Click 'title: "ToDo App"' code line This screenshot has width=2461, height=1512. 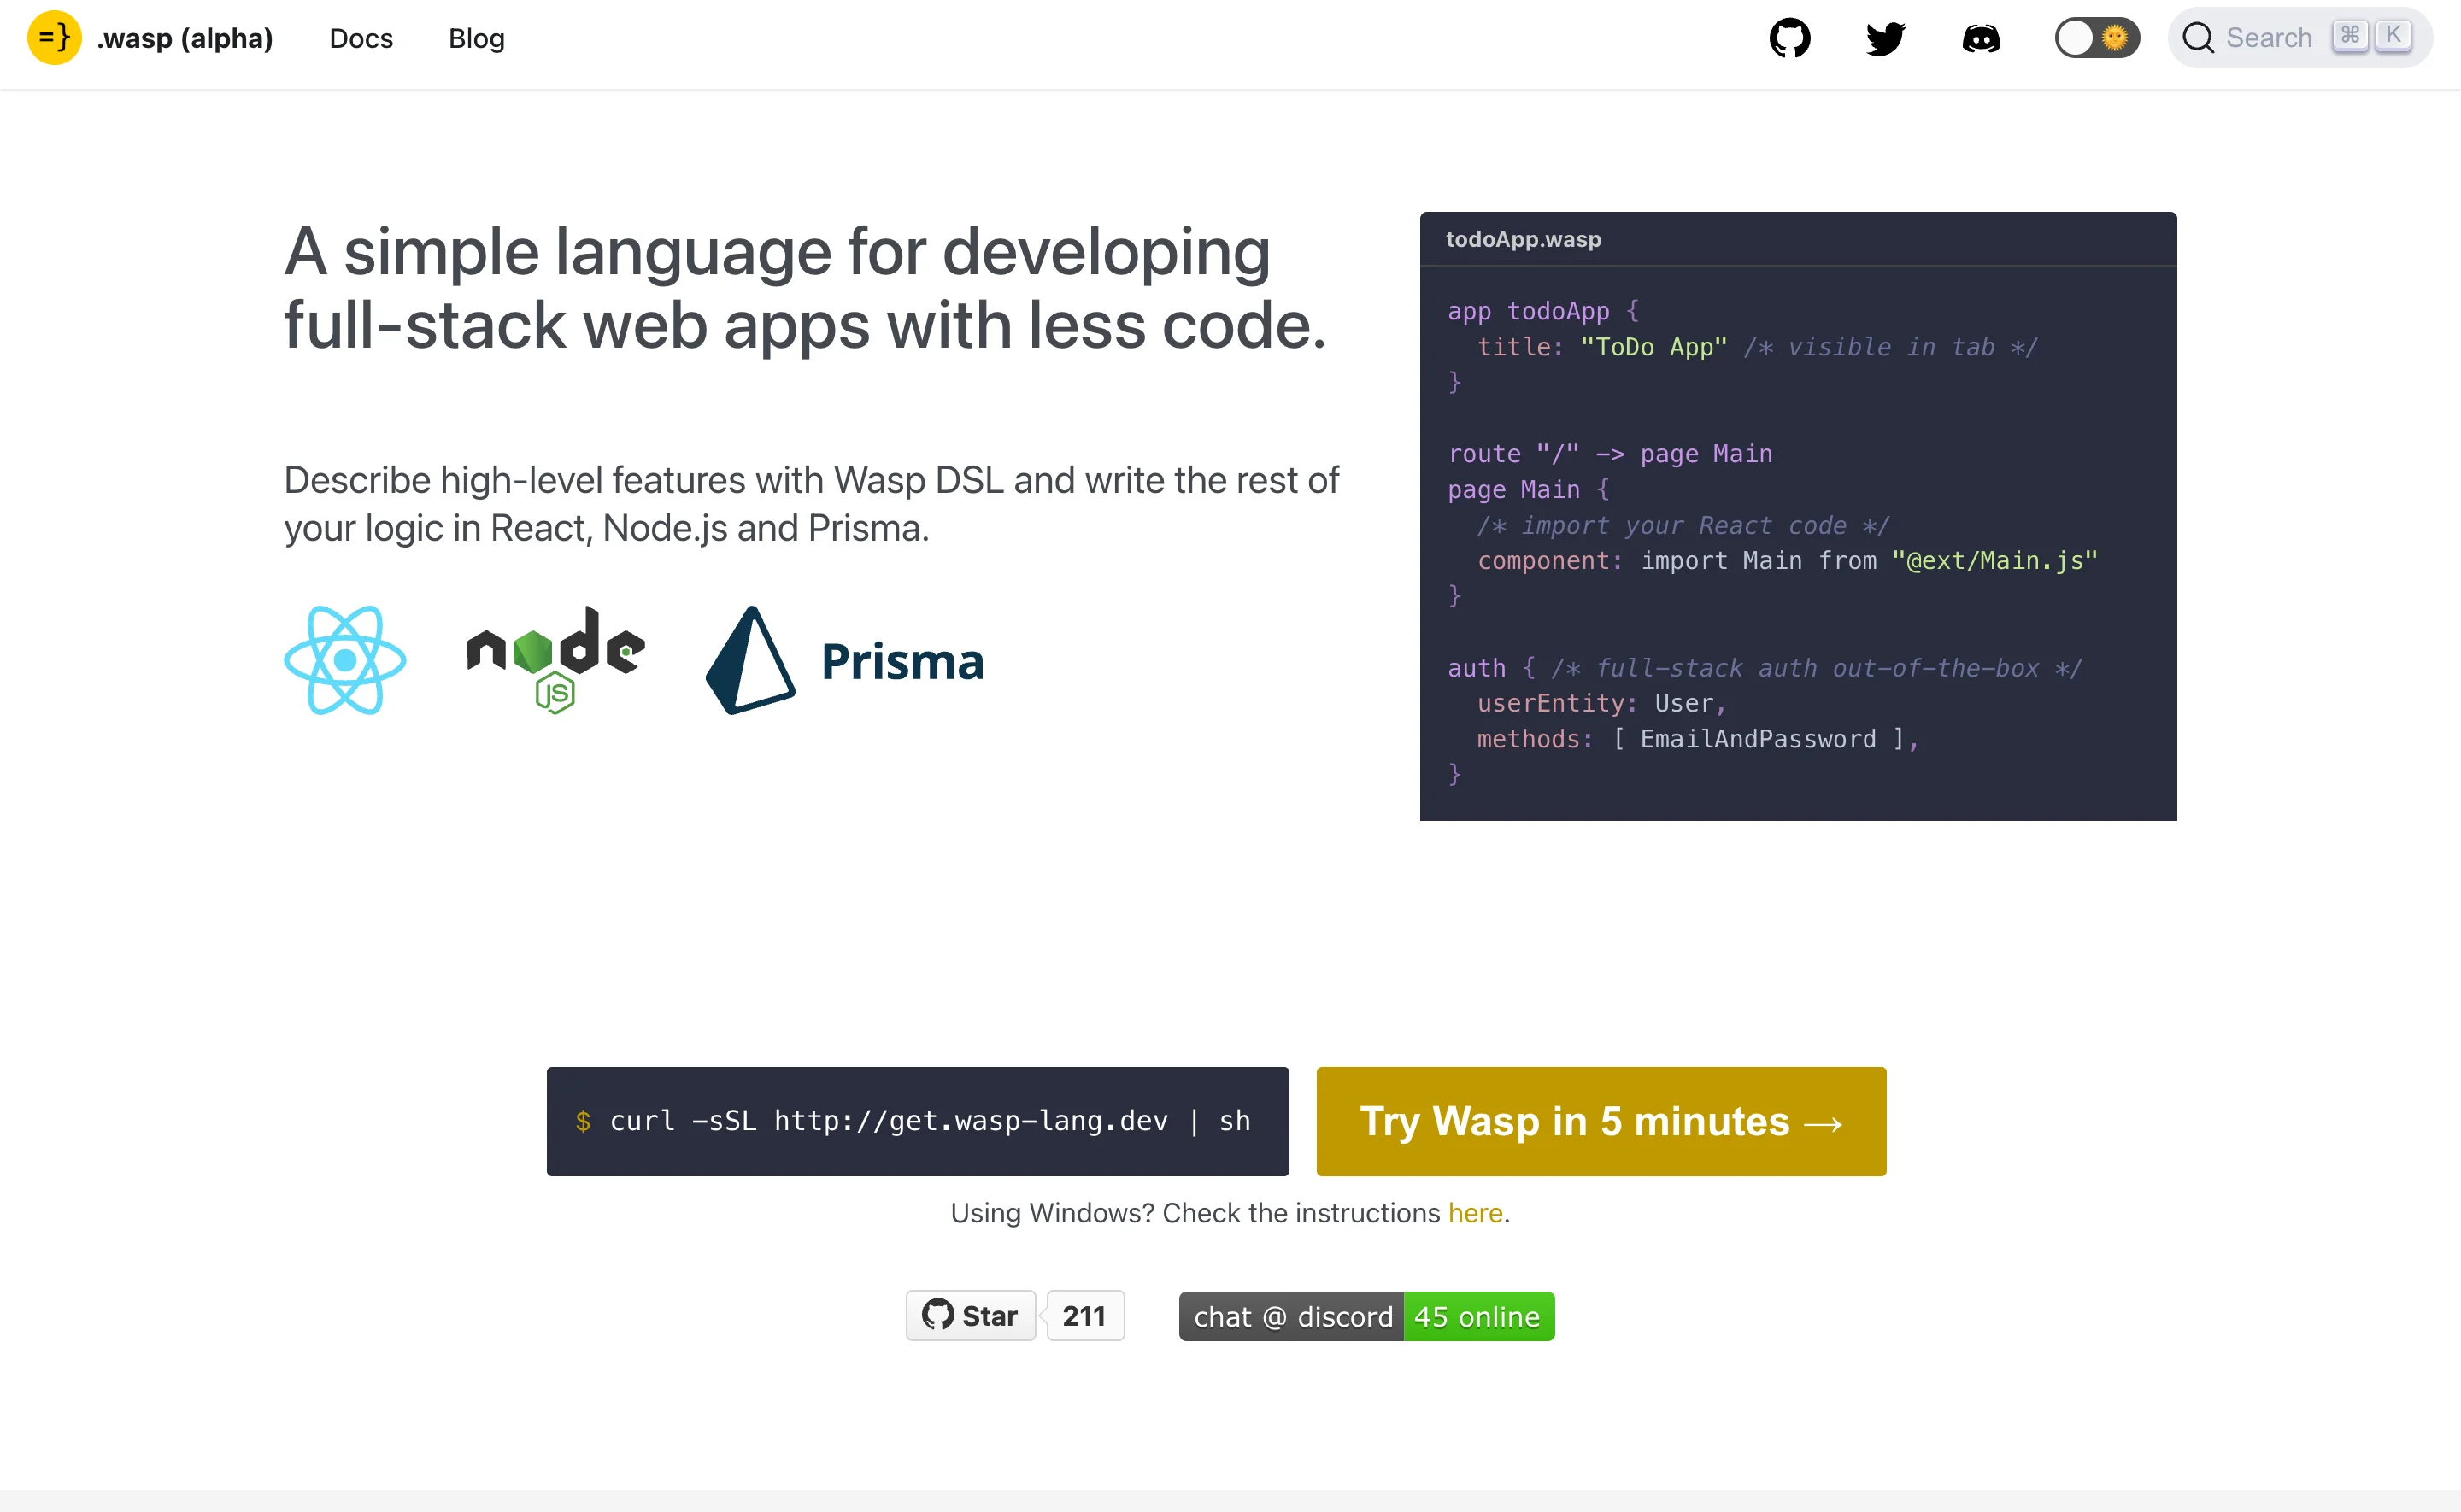[x=1603, y=347]
